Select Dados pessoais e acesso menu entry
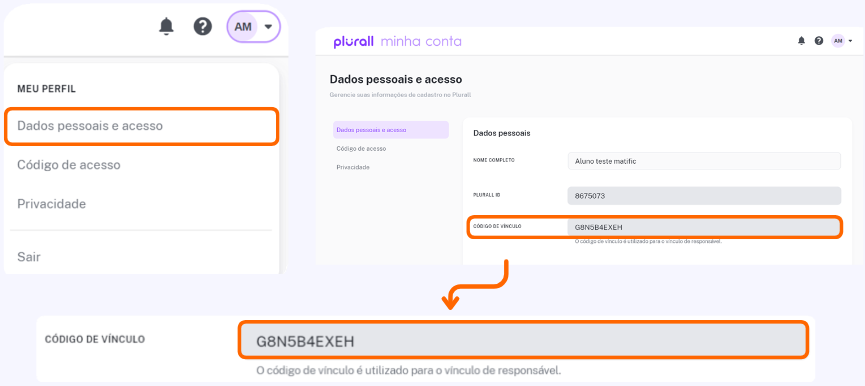 tap(141, 126)
